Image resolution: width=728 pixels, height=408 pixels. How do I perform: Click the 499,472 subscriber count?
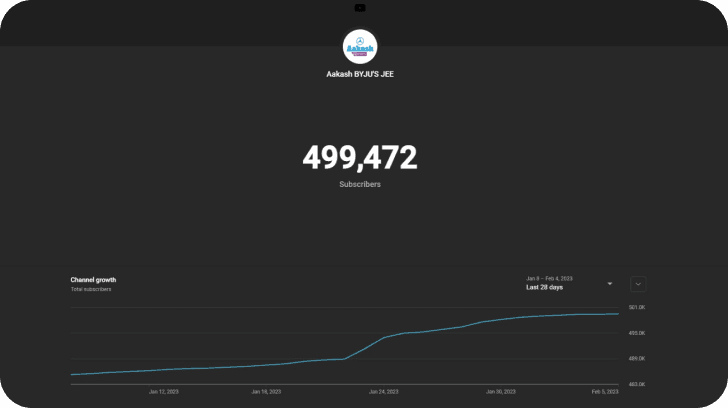pos(360,157)
